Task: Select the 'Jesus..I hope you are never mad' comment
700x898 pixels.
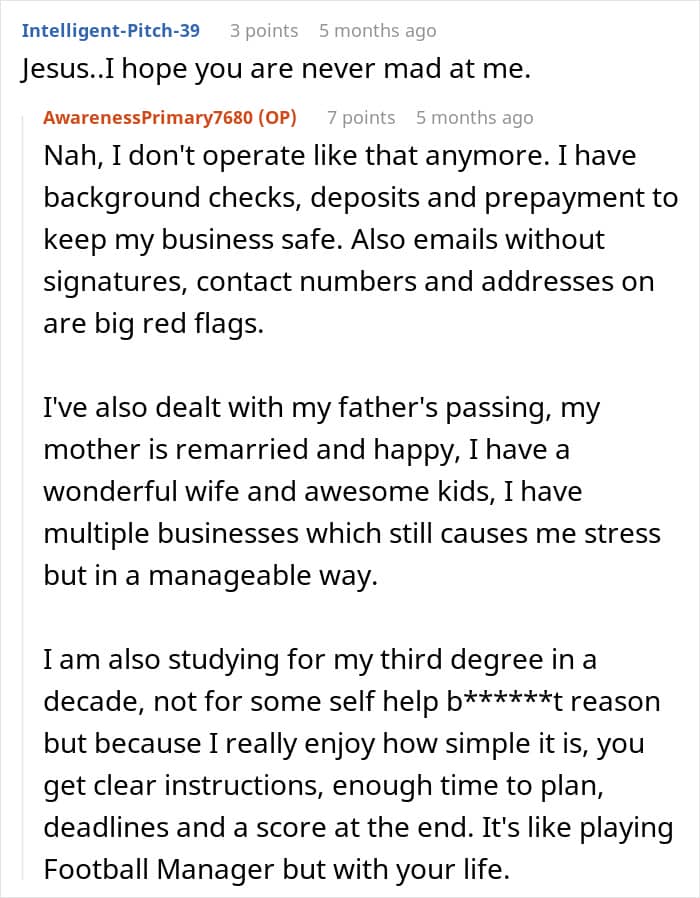Action: click(276, 69)
